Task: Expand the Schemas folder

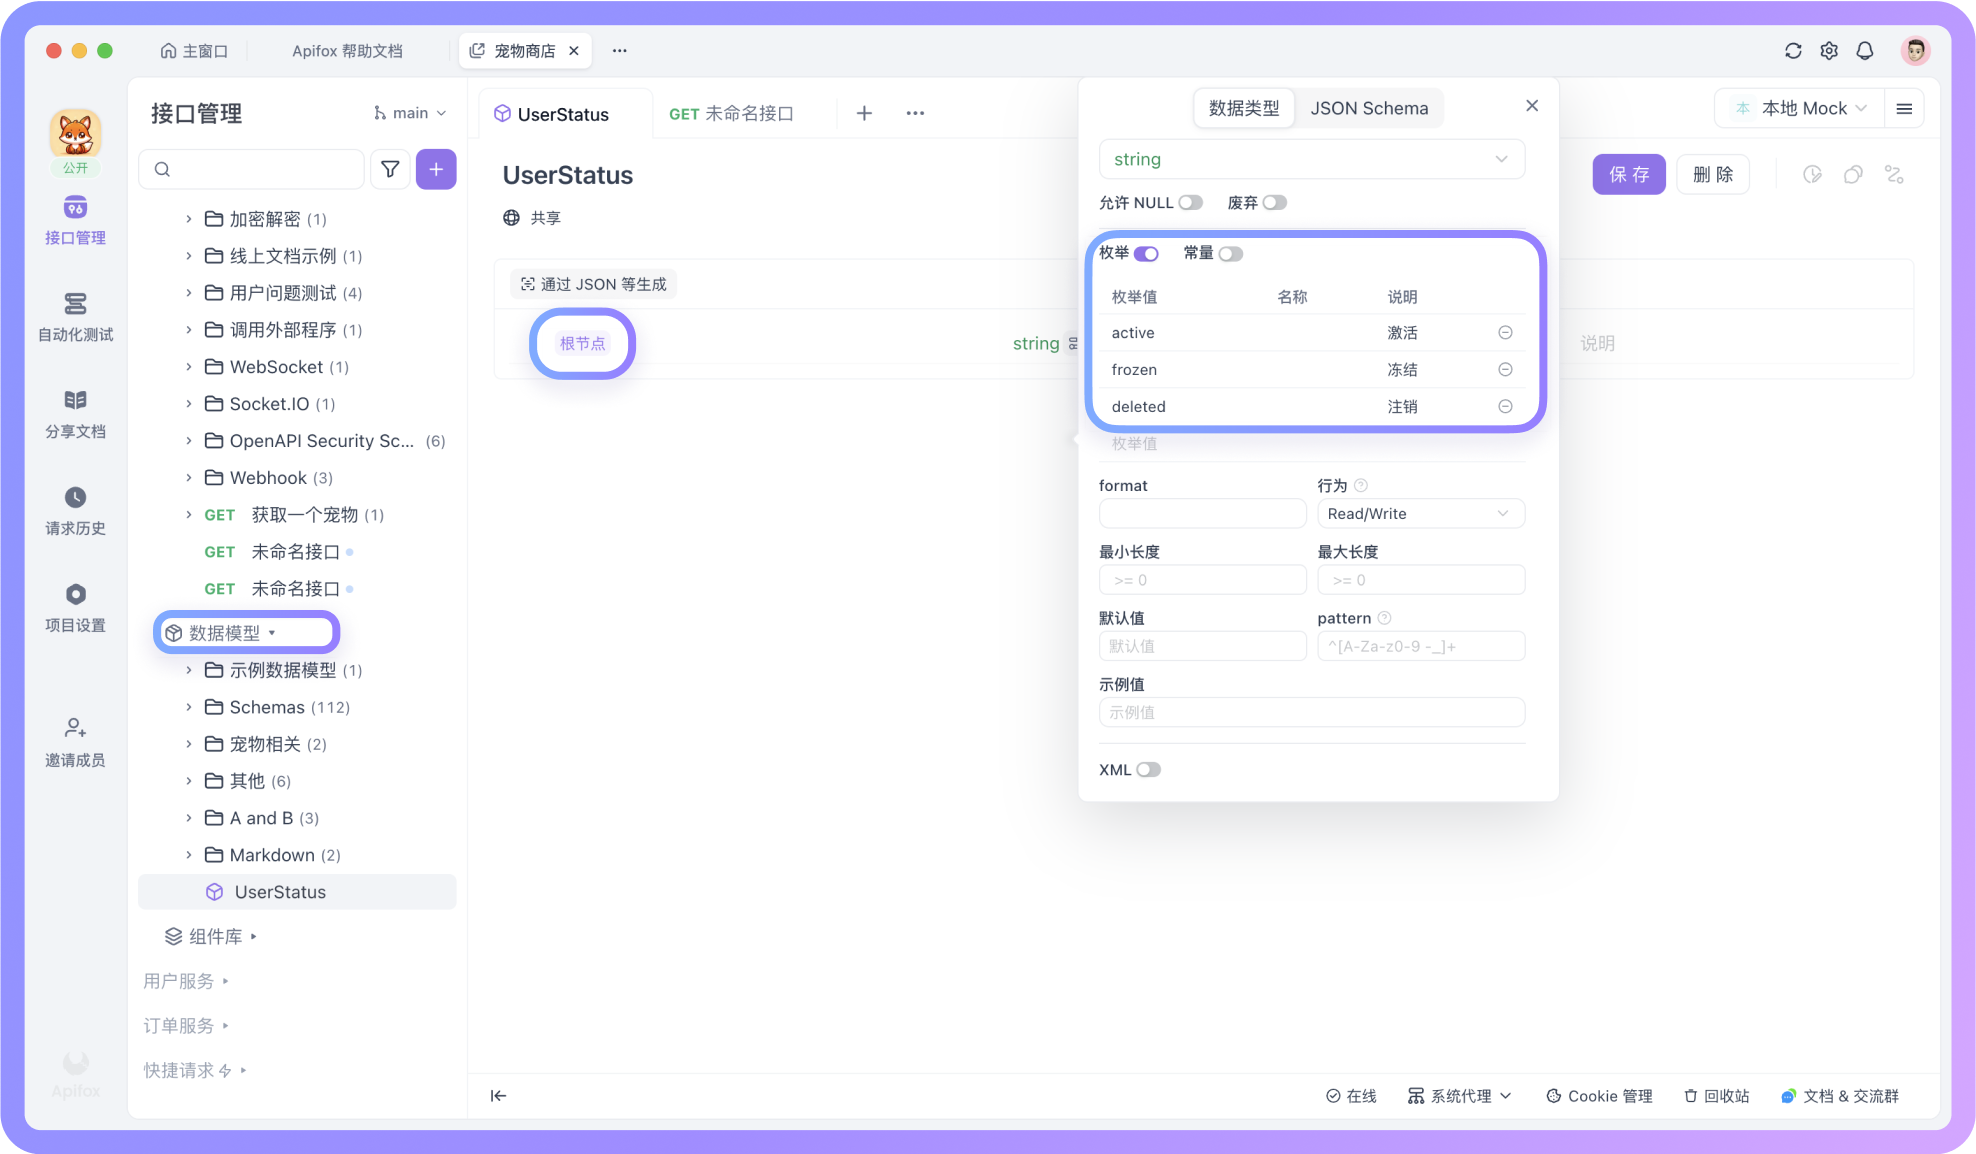Action: click(188, 707)
